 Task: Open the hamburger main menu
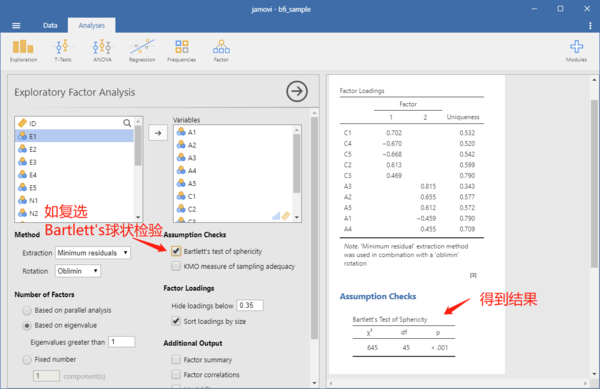click(x=16, y=26)
